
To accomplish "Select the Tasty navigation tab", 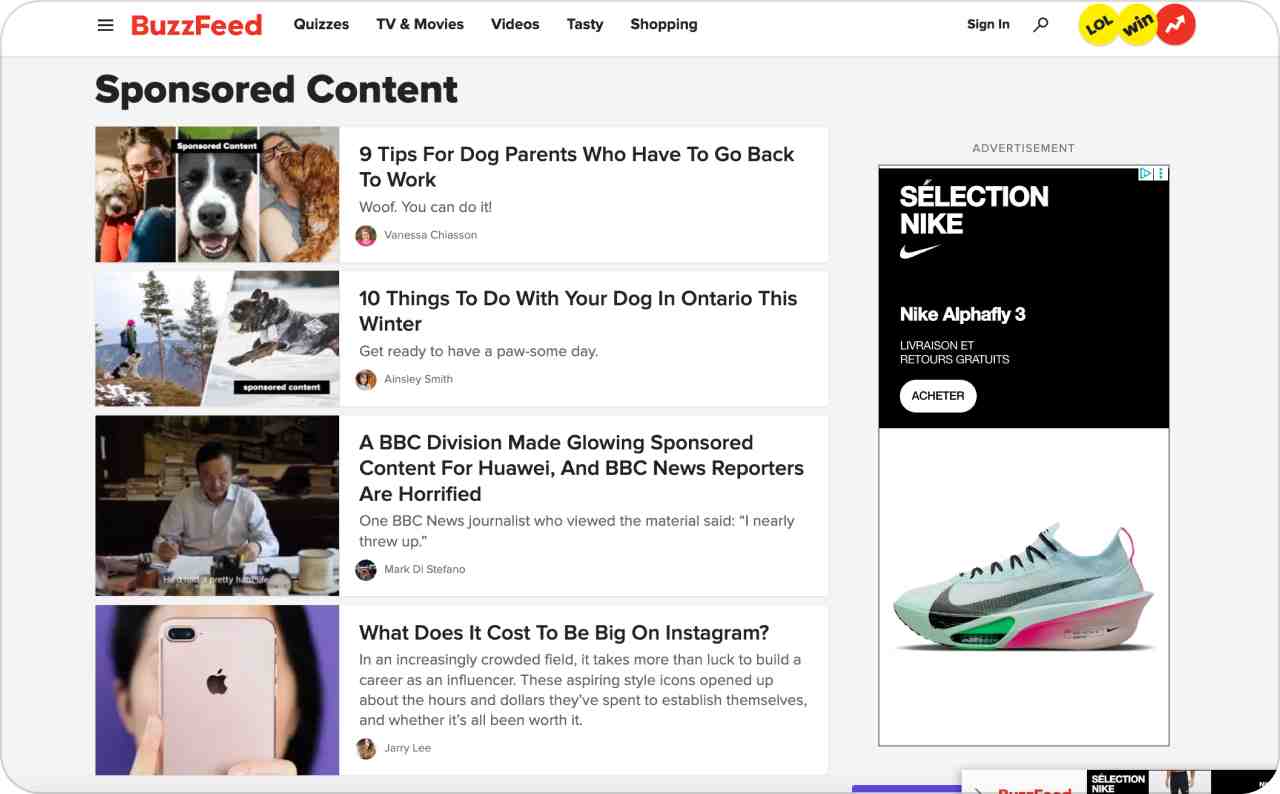I will click(584, 24).
